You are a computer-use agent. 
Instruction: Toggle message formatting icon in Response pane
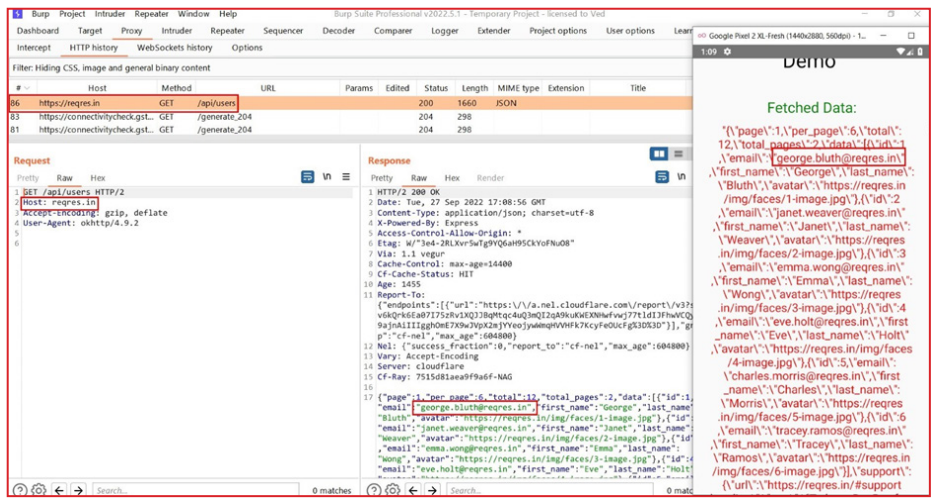662,177
